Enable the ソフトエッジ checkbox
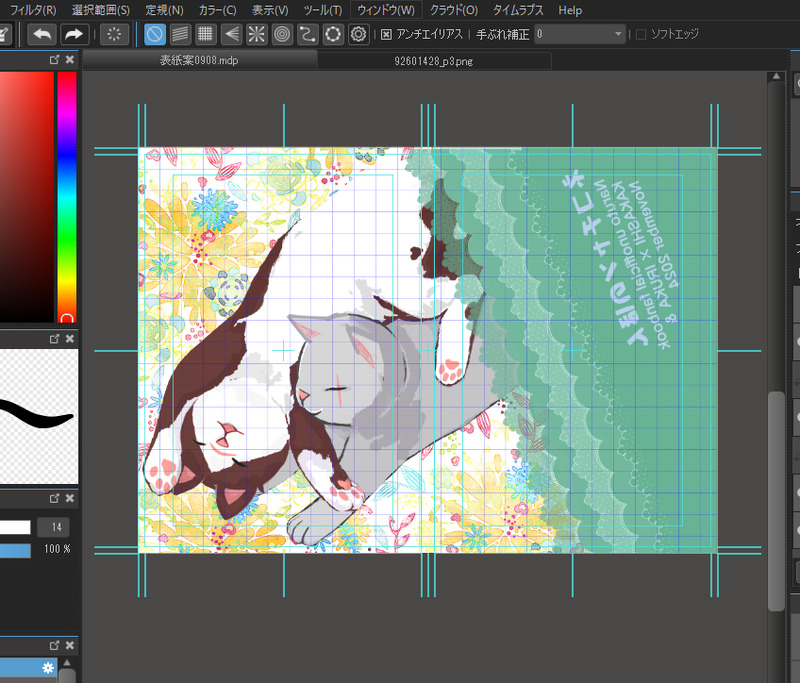 click(x=641, y=35)
